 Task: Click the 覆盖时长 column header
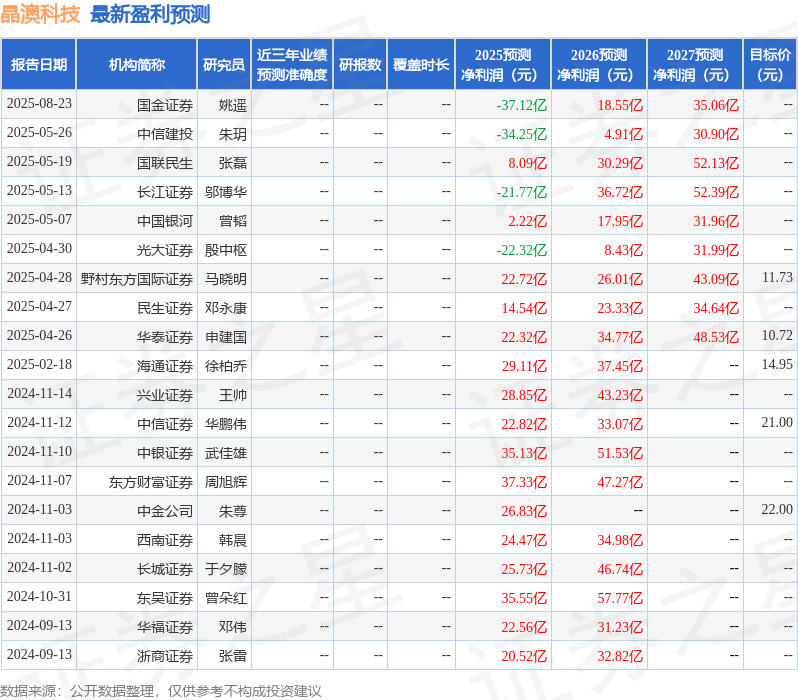tap(421, 65)
